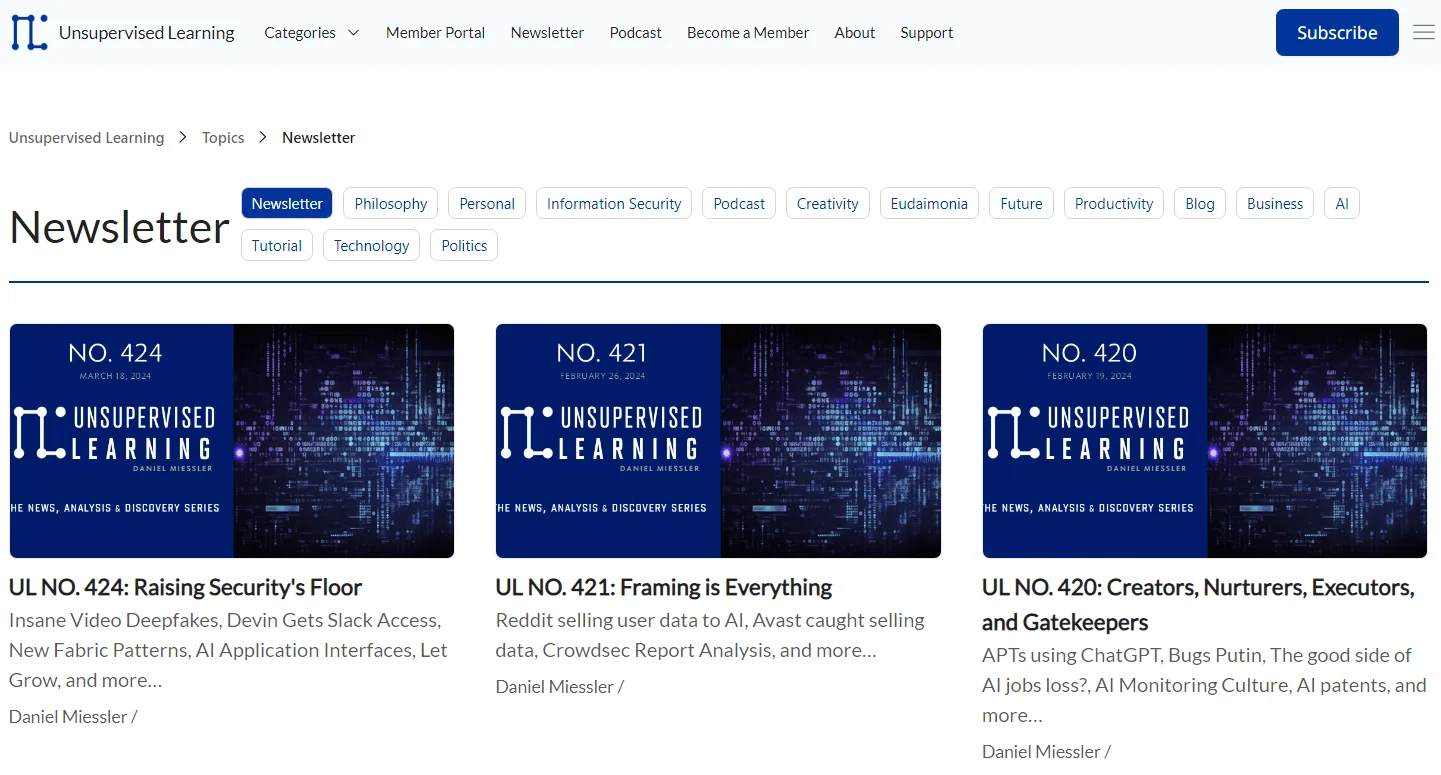Screen dimensions: 1441x775
Task: Click the Subscribe button
Action: (x=1337, y=32)
